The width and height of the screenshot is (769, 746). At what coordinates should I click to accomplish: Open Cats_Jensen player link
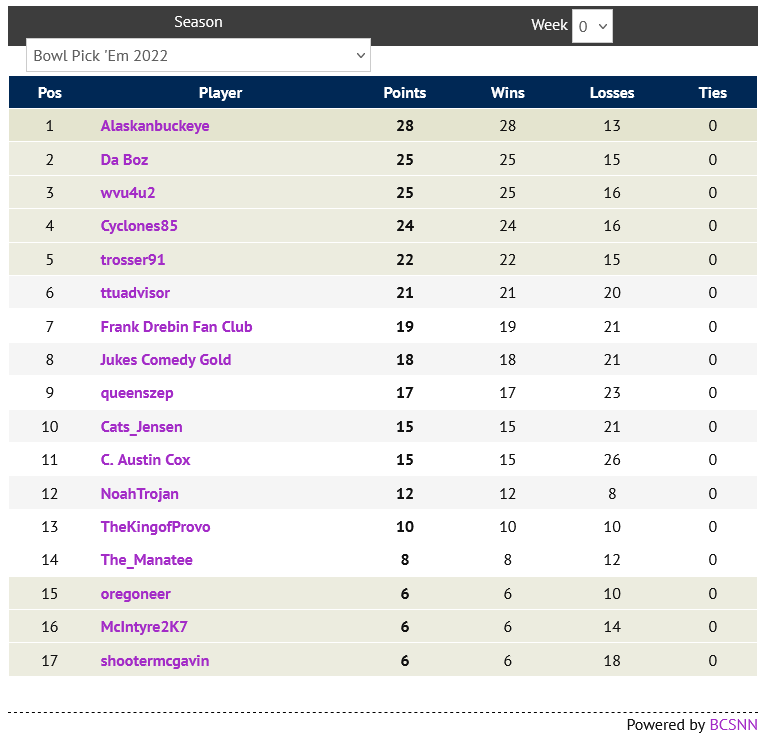click(x=141, y=427)
